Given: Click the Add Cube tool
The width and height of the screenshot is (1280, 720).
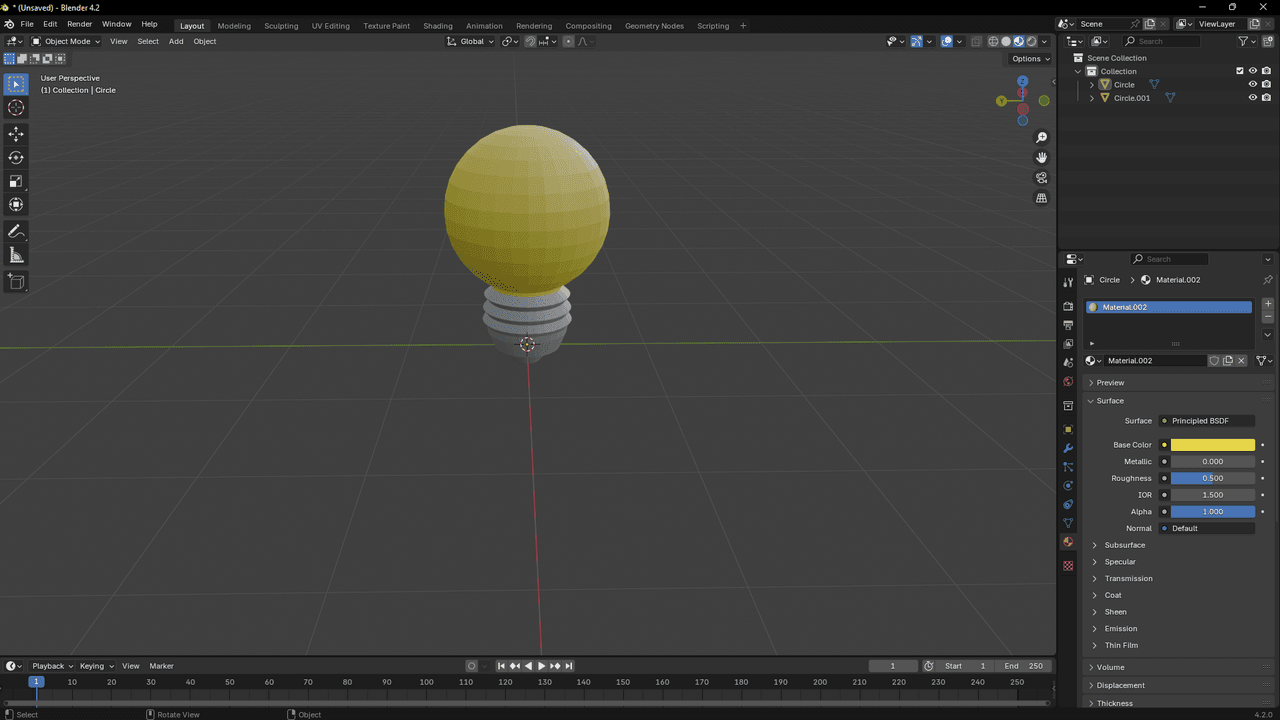Looking at the screenshot, I should (x=16, y=282).
